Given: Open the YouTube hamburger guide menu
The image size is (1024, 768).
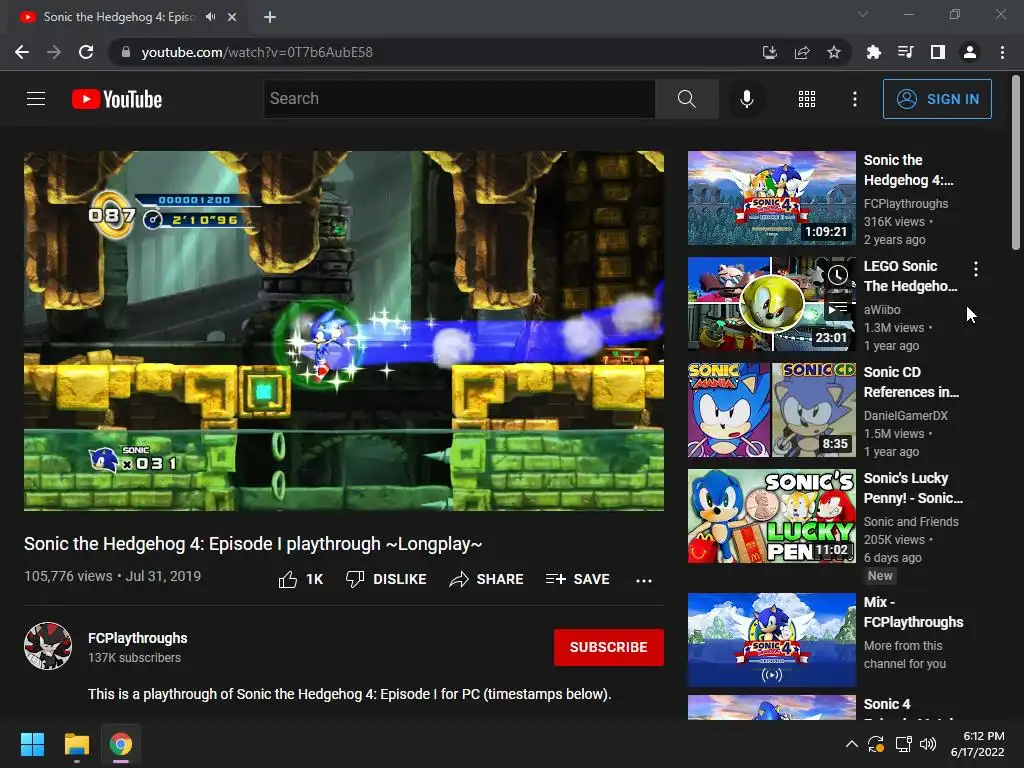Looking at the screenshot, I should 36,99.
